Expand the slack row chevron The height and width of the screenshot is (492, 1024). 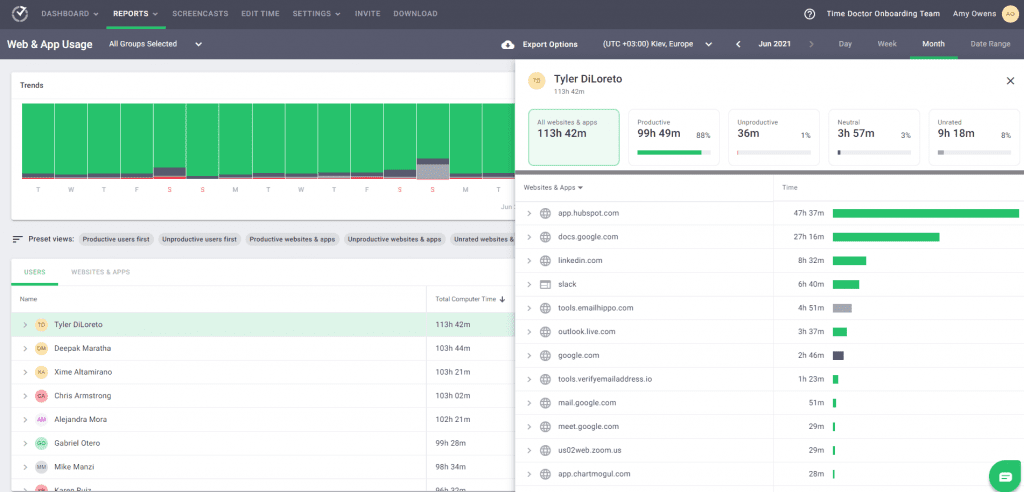pos(529,284)
